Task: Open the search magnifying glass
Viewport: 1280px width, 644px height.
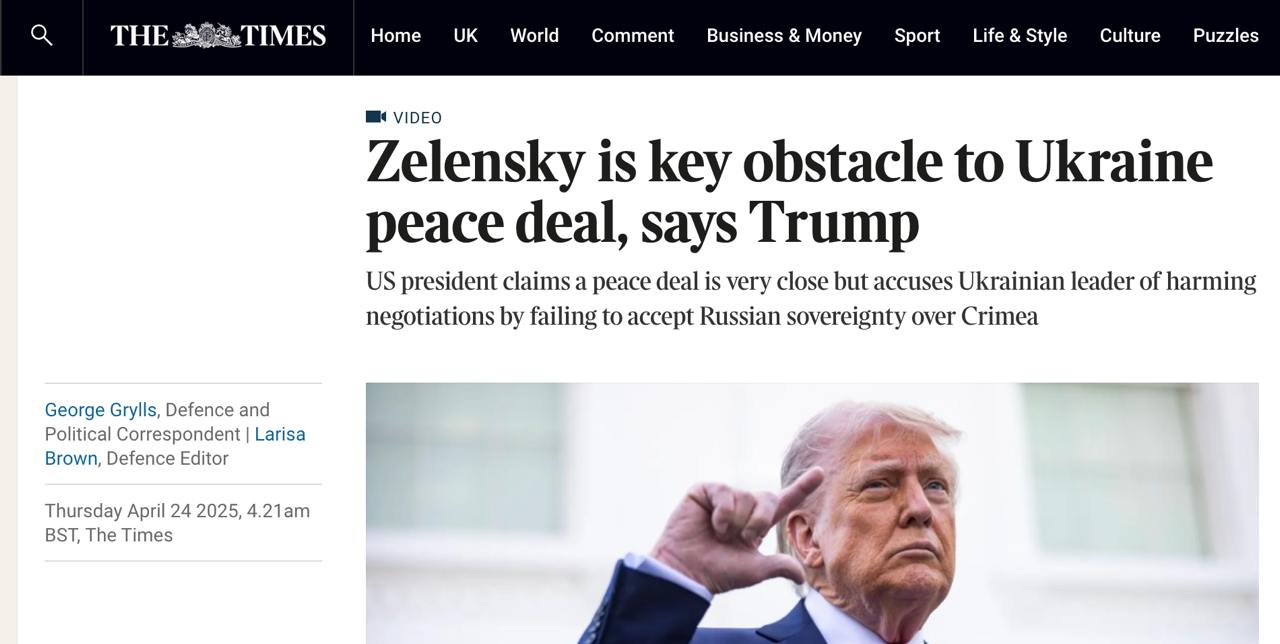Action: [41, 36]
